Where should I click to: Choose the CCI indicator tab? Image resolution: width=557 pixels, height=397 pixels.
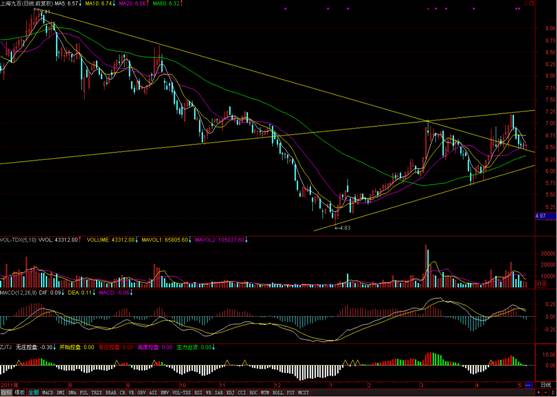[242, 393]
